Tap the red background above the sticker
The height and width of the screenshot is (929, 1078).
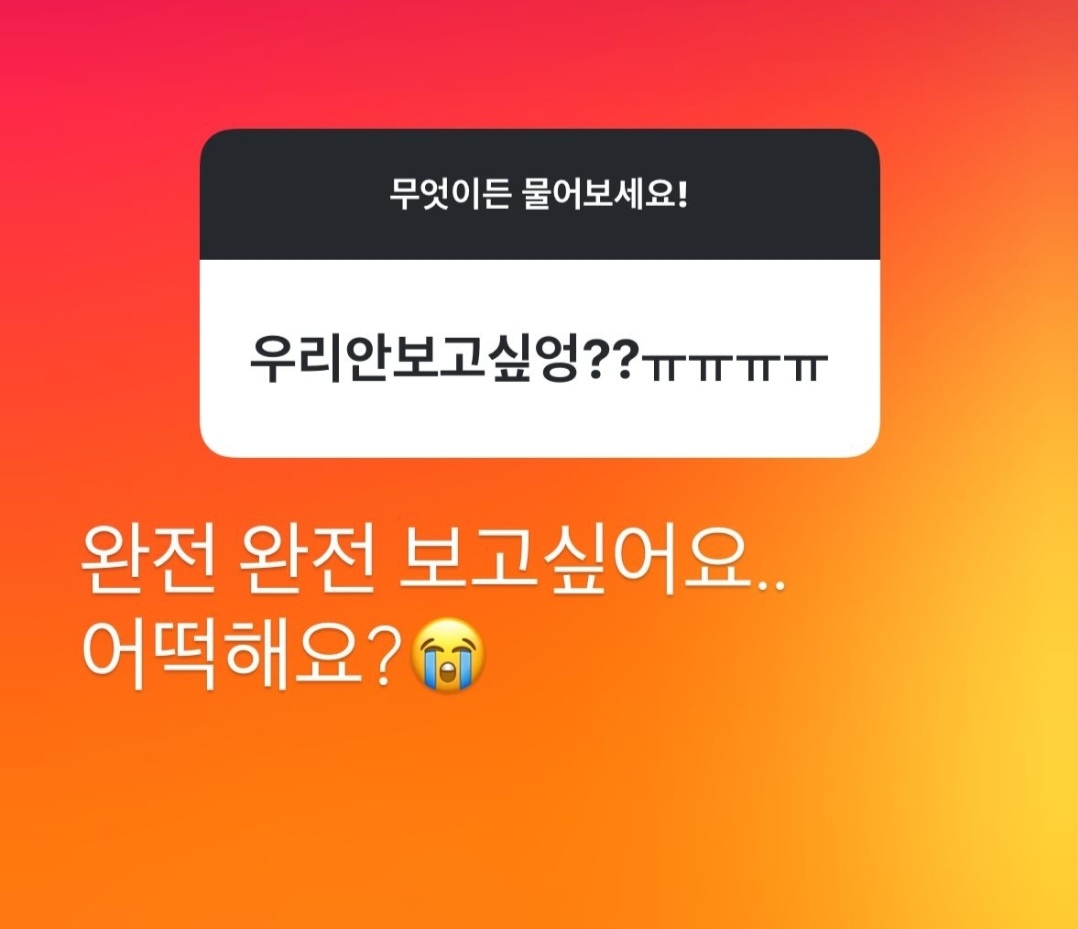pyautogui.click(x=539, y=62)
